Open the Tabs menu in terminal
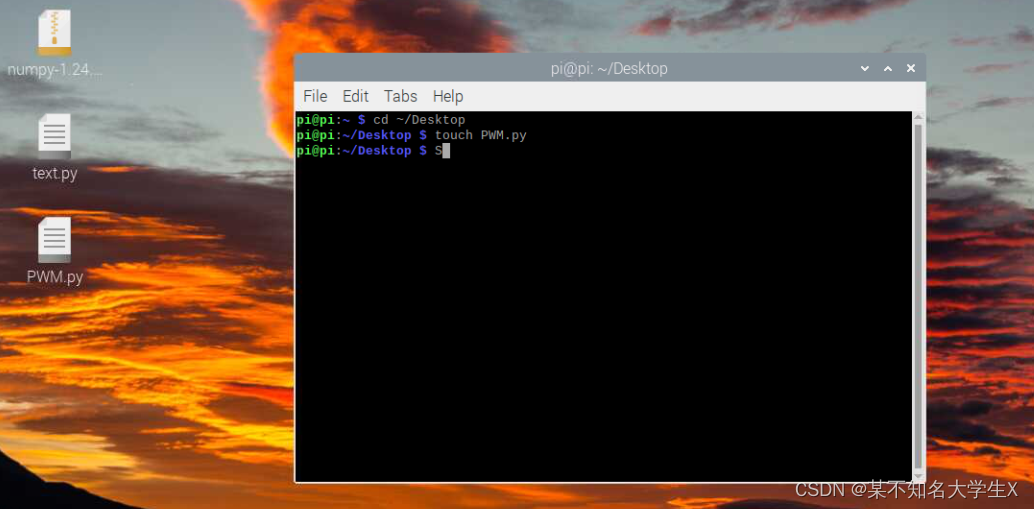 (x=400, y=96)
